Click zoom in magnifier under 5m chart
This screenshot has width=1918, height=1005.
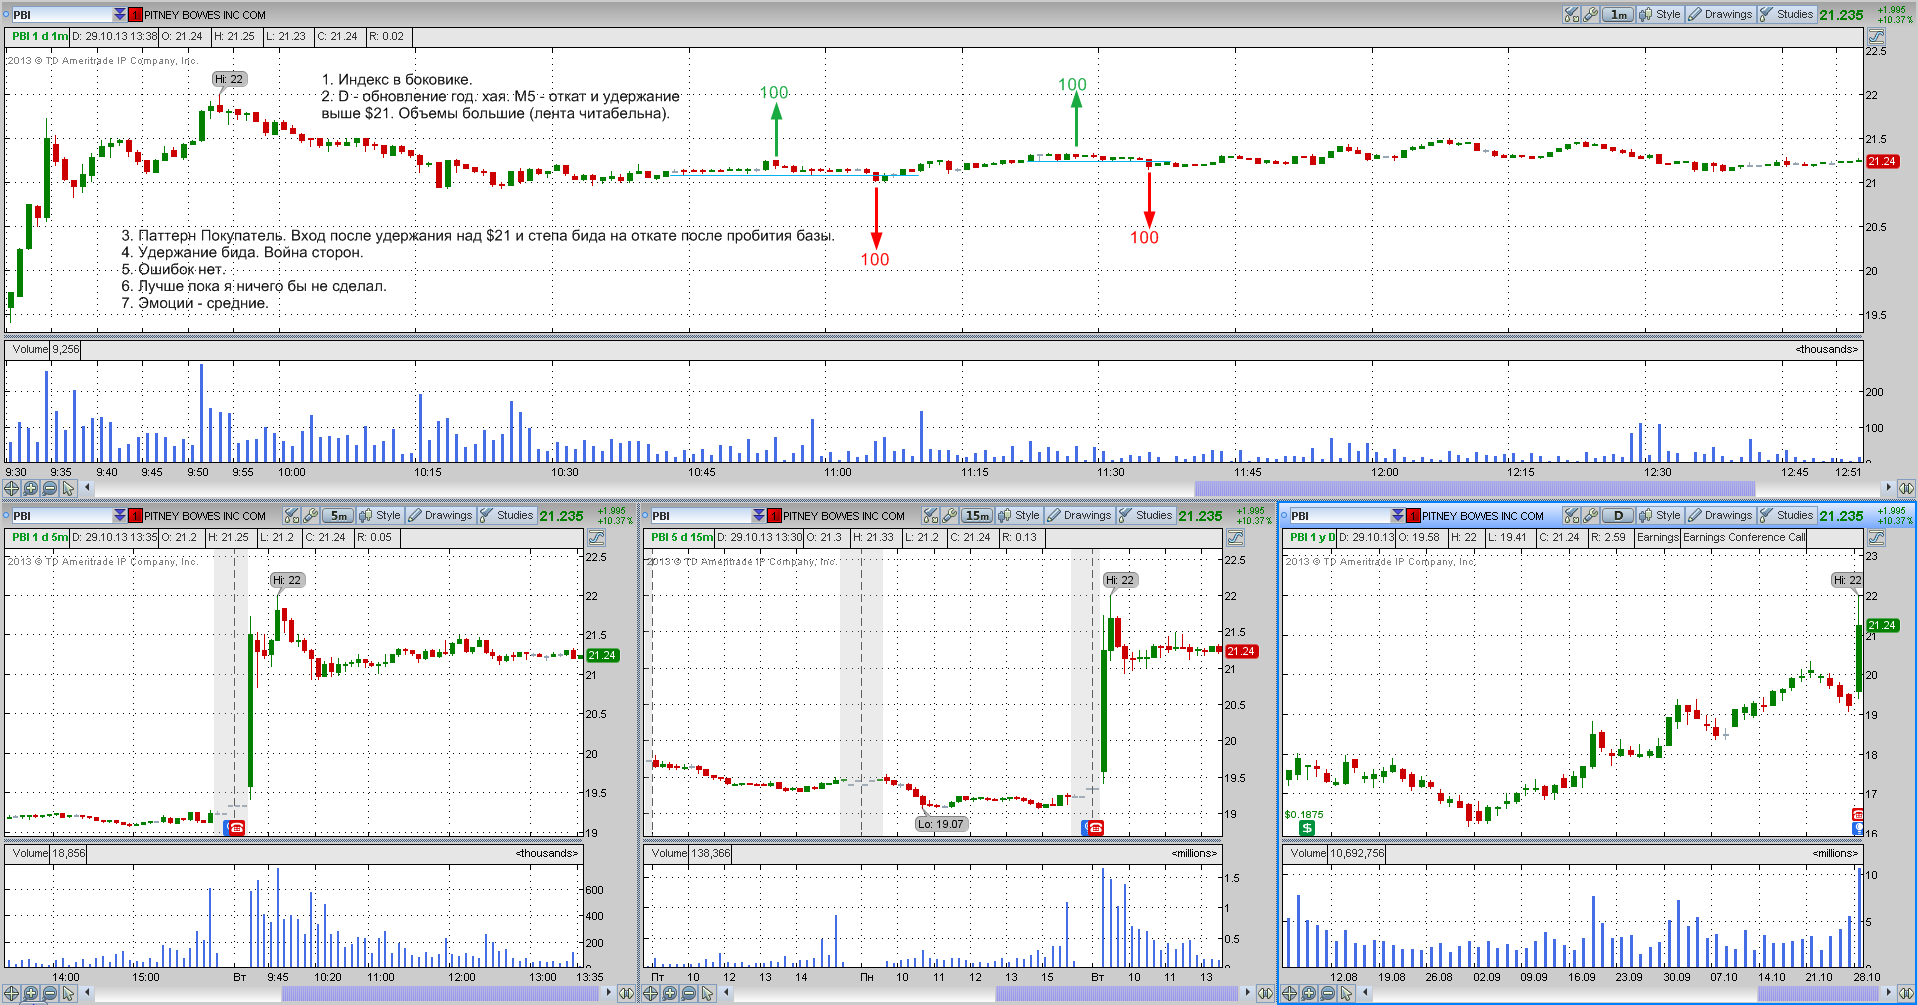click(x=31, y=993)
